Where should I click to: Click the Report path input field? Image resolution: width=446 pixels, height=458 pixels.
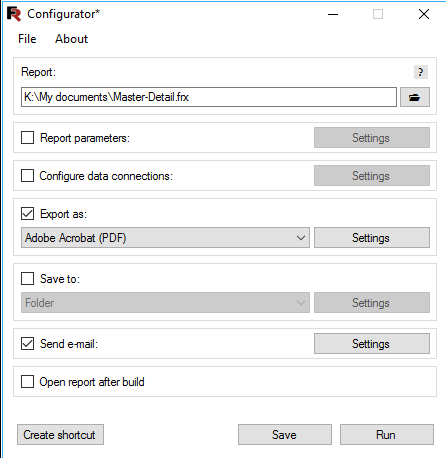coord(209,97)
